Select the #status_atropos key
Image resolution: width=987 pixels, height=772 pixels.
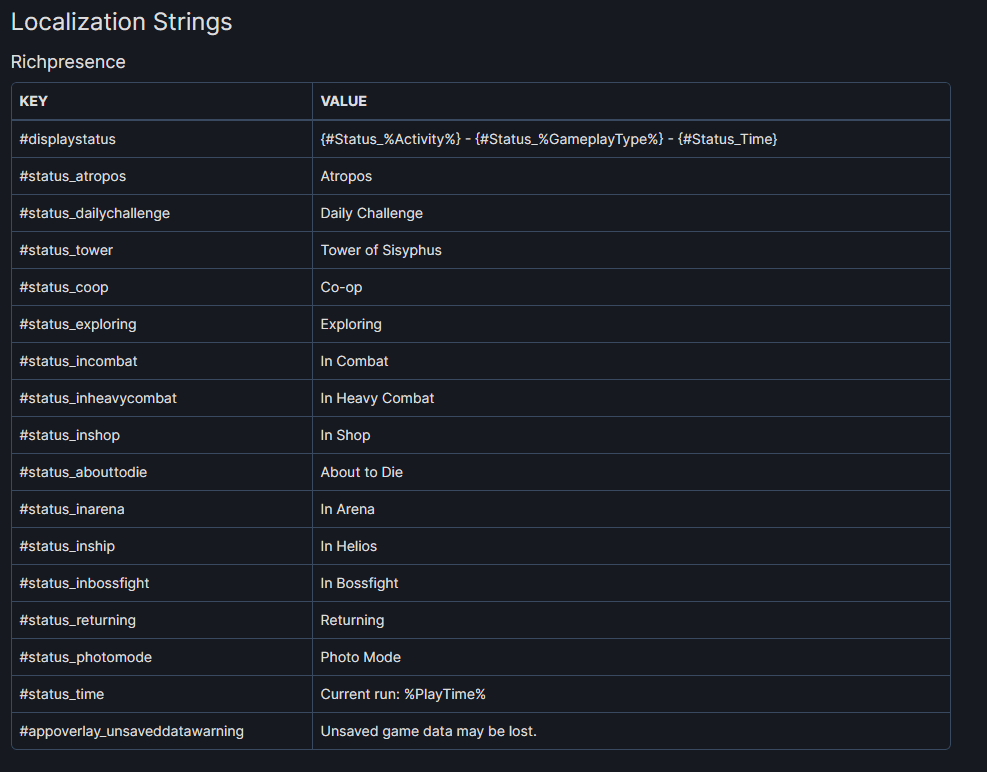tap(72, 176)
